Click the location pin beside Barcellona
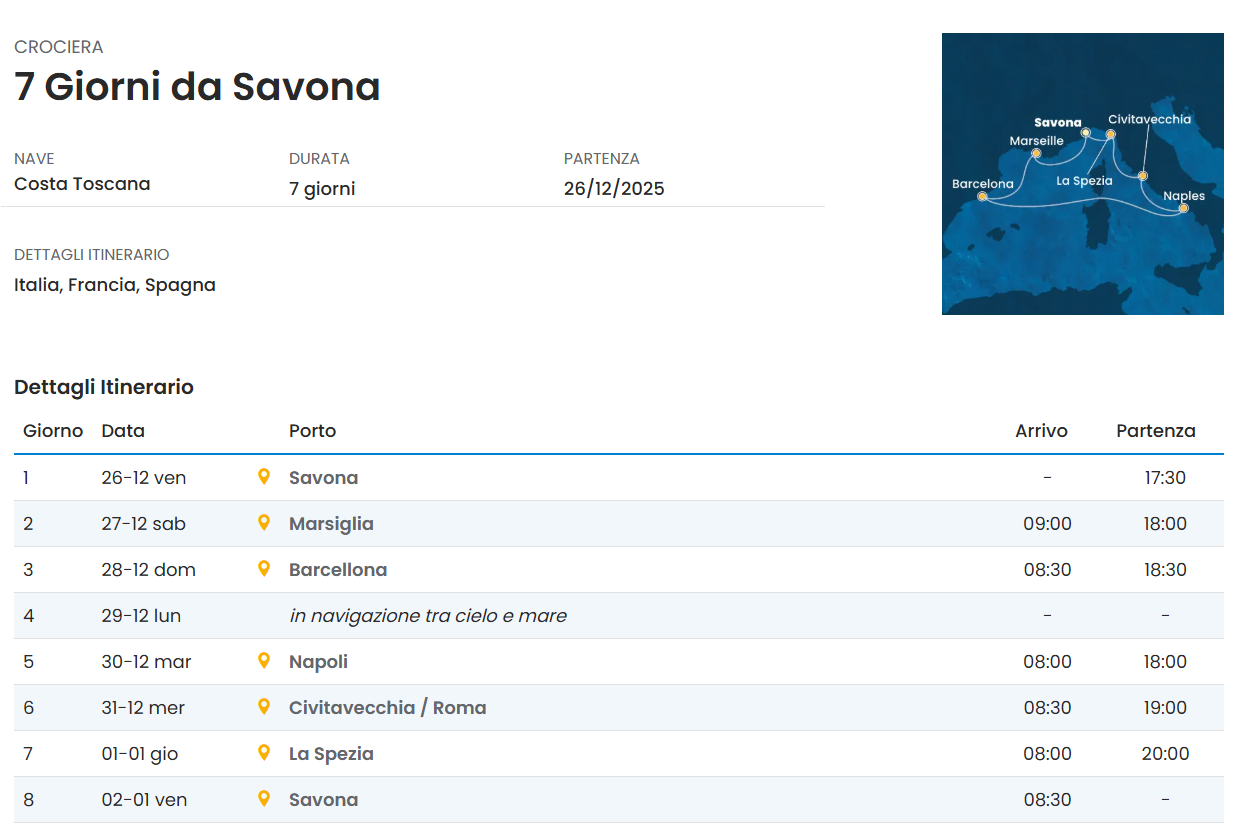Image resolution: width=1242 pixels, height=838 pixels. (x=264, y=568)
